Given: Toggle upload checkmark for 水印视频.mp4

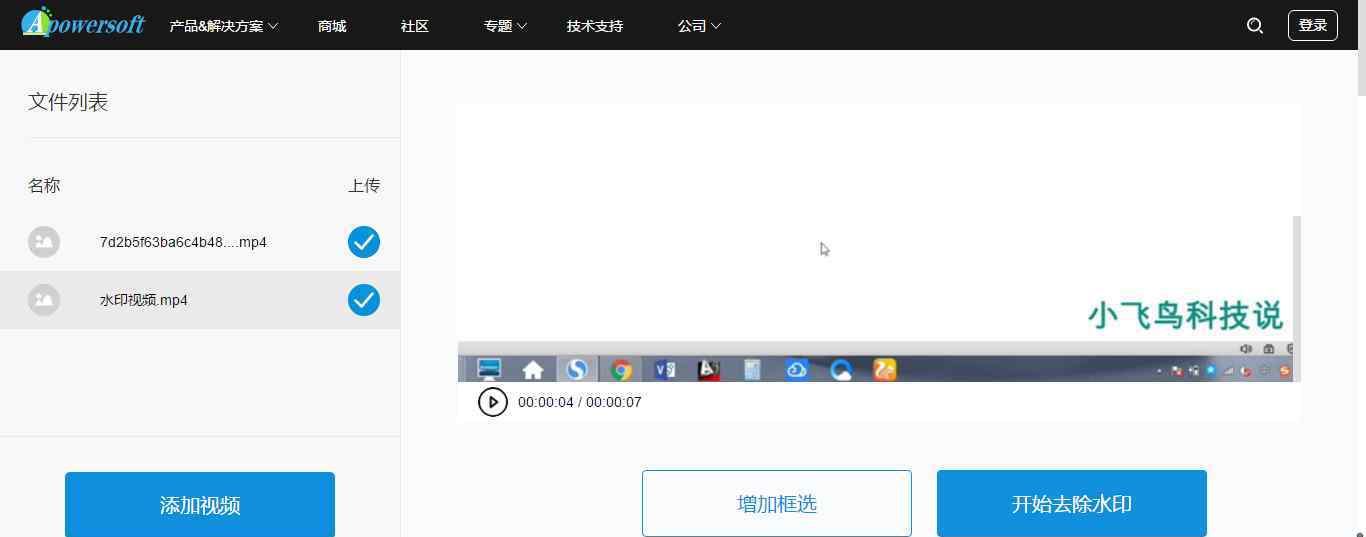Looking at the screenshot, I should (364, 300).
